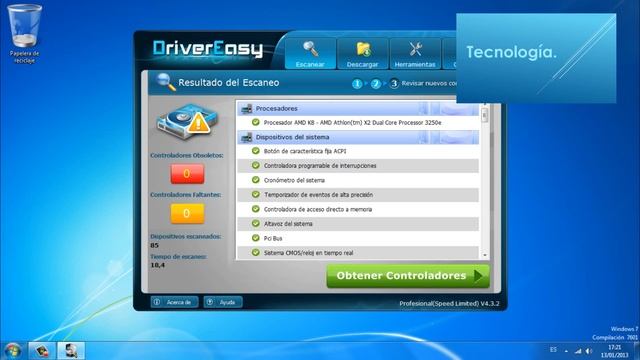Click the network signal tray icon
Screen dimensions: 640x360
pos(578,351)
